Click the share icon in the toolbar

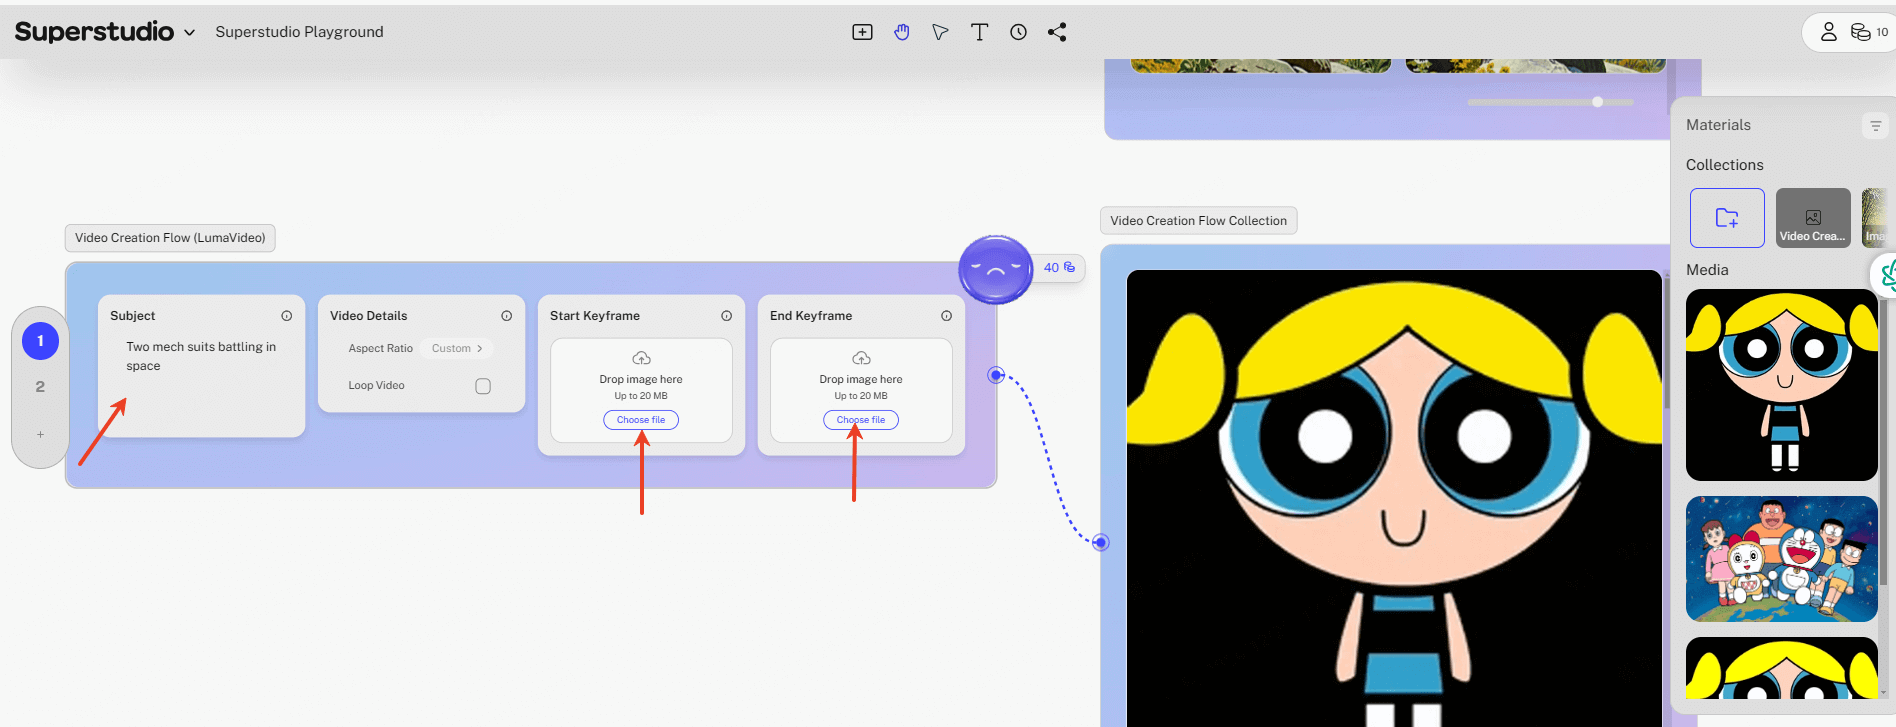(x=1057, y=32)
